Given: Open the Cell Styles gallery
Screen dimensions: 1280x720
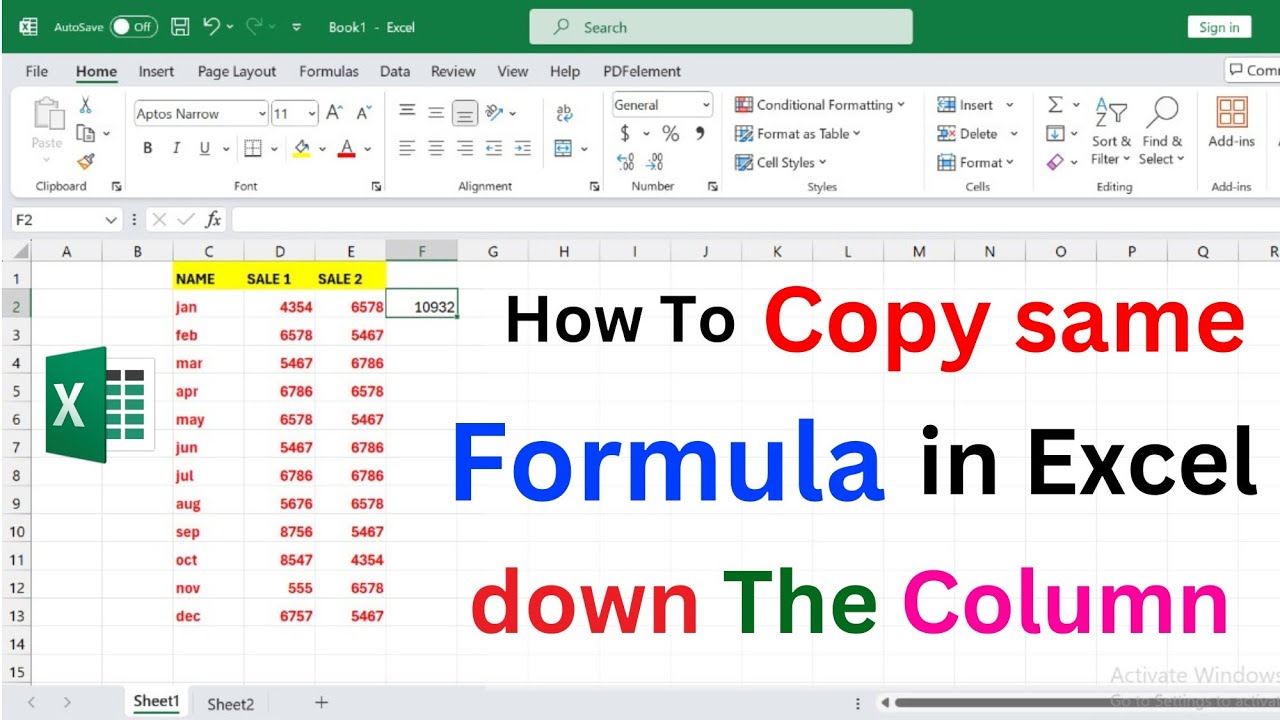Looking at the screenshot, I should (781, 162).
